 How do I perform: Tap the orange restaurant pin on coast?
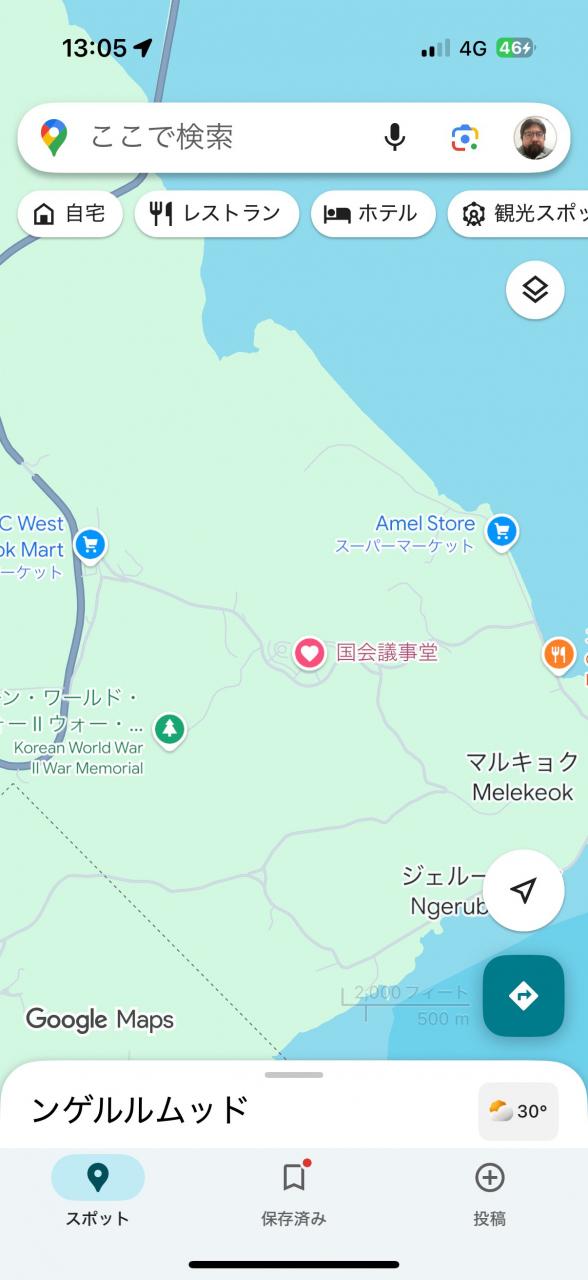point(558,654)
